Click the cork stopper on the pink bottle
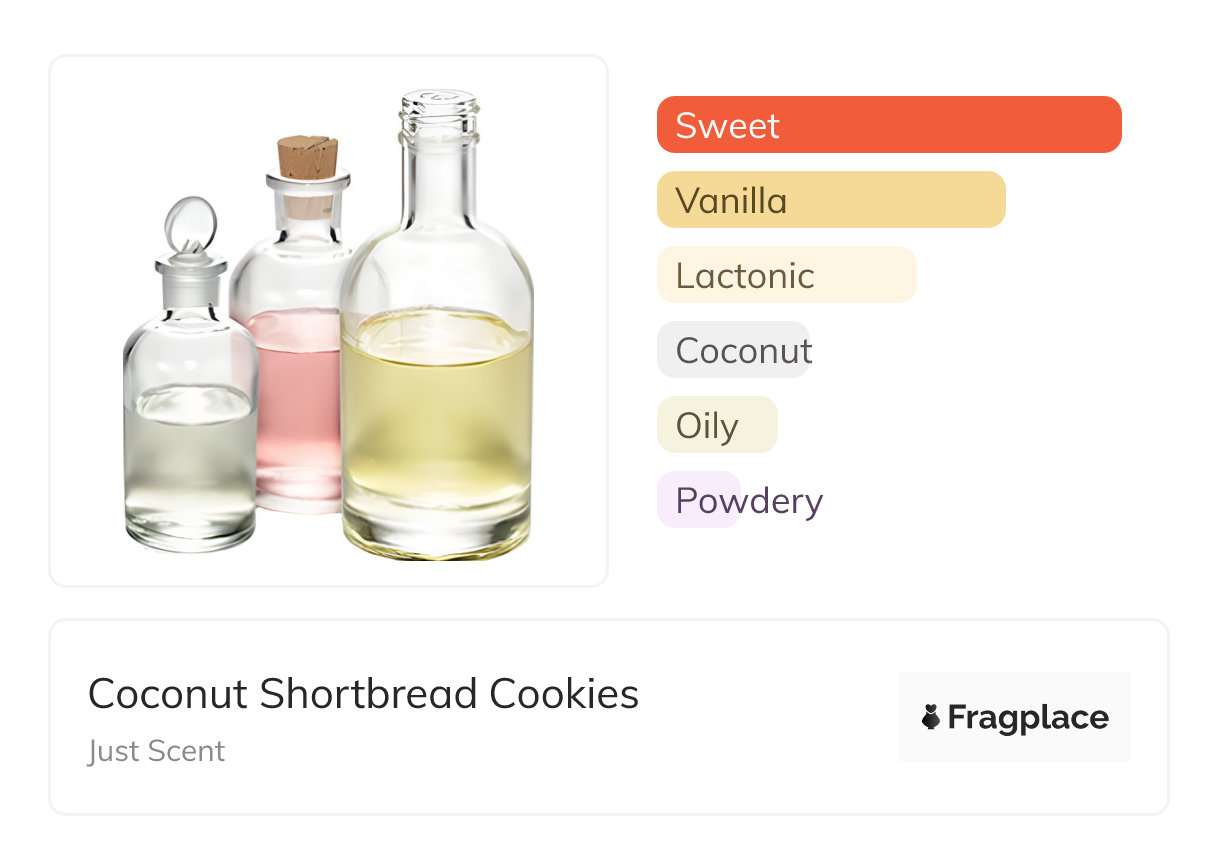Viewport: 1218px width, 864px height. [x=307, y=158]
